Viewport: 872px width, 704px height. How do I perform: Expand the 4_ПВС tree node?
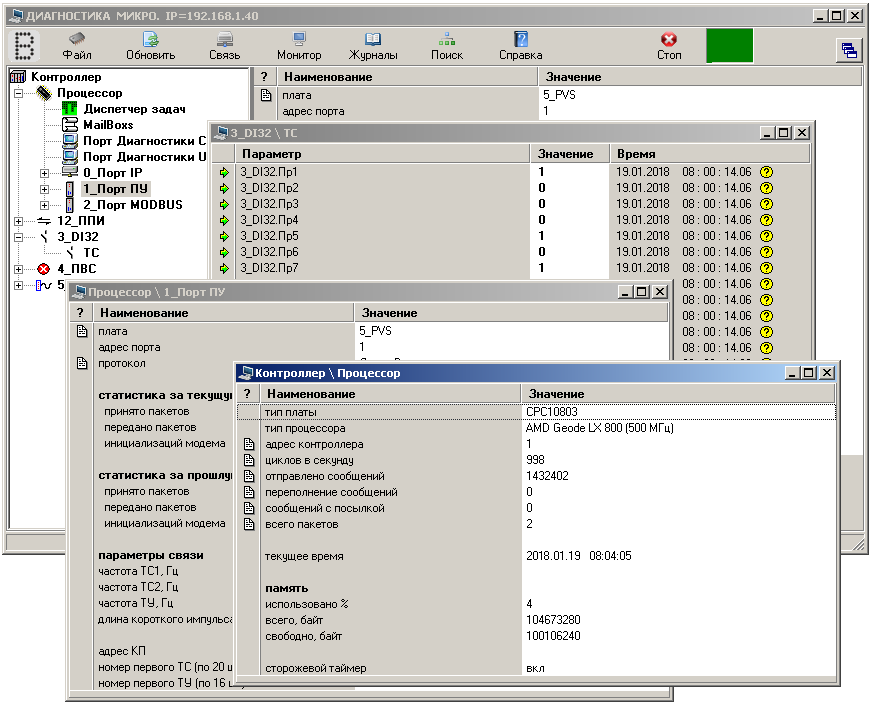(x=20, y=269)
